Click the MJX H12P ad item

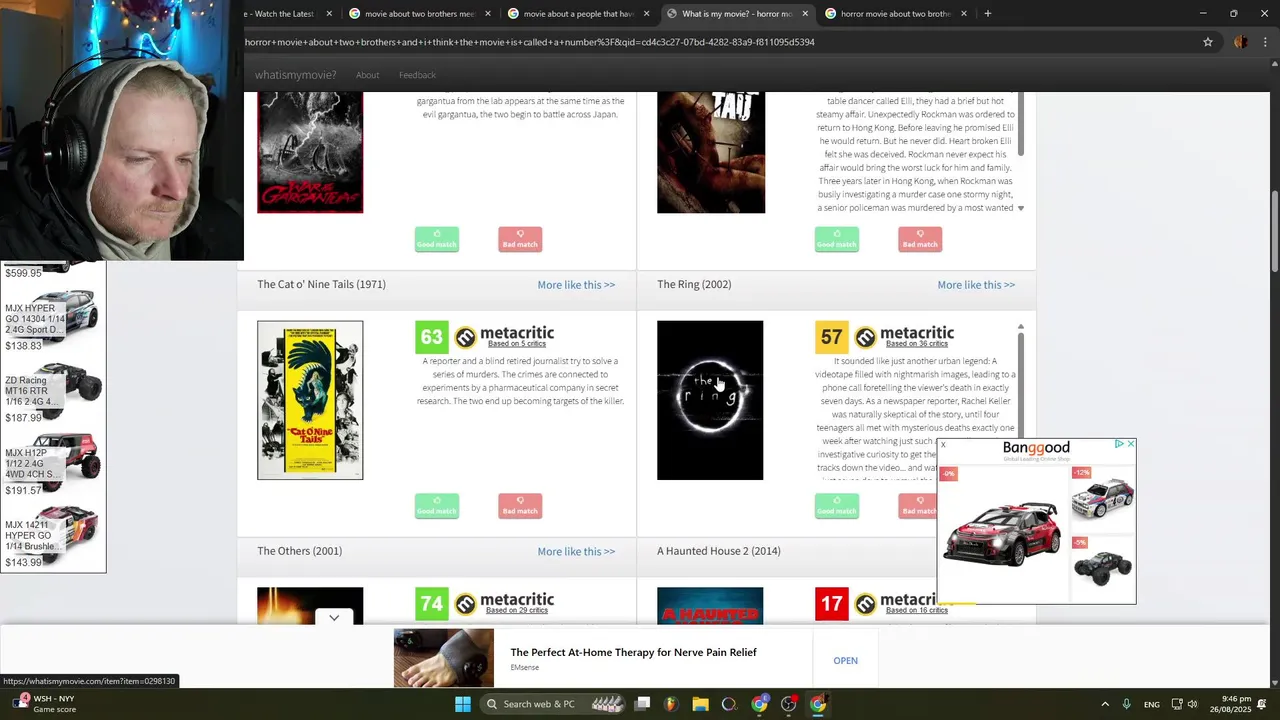(x=52, y=465)
